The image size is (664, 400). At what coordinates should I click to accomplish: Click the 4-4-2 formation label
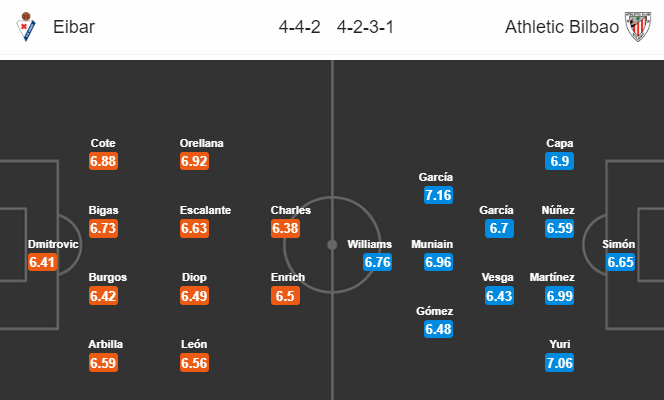click(x=299, y=27)
